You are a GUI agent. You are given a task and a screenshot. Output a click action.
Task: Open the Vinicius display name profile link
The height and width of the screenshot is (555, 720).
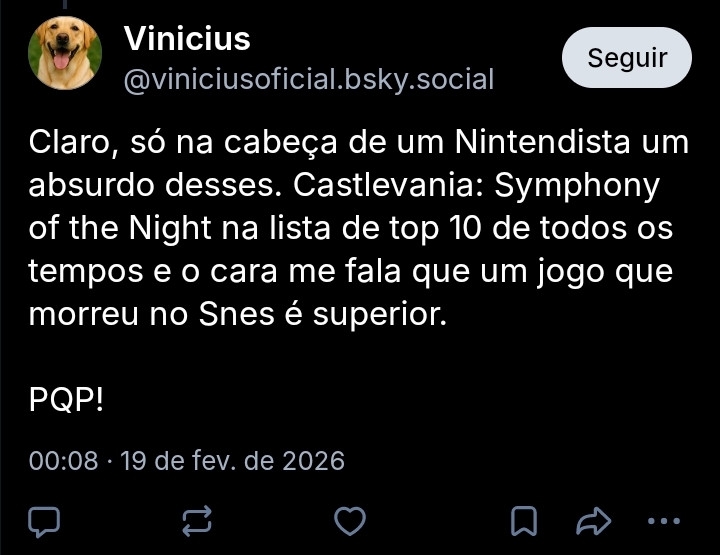[187, 39]
